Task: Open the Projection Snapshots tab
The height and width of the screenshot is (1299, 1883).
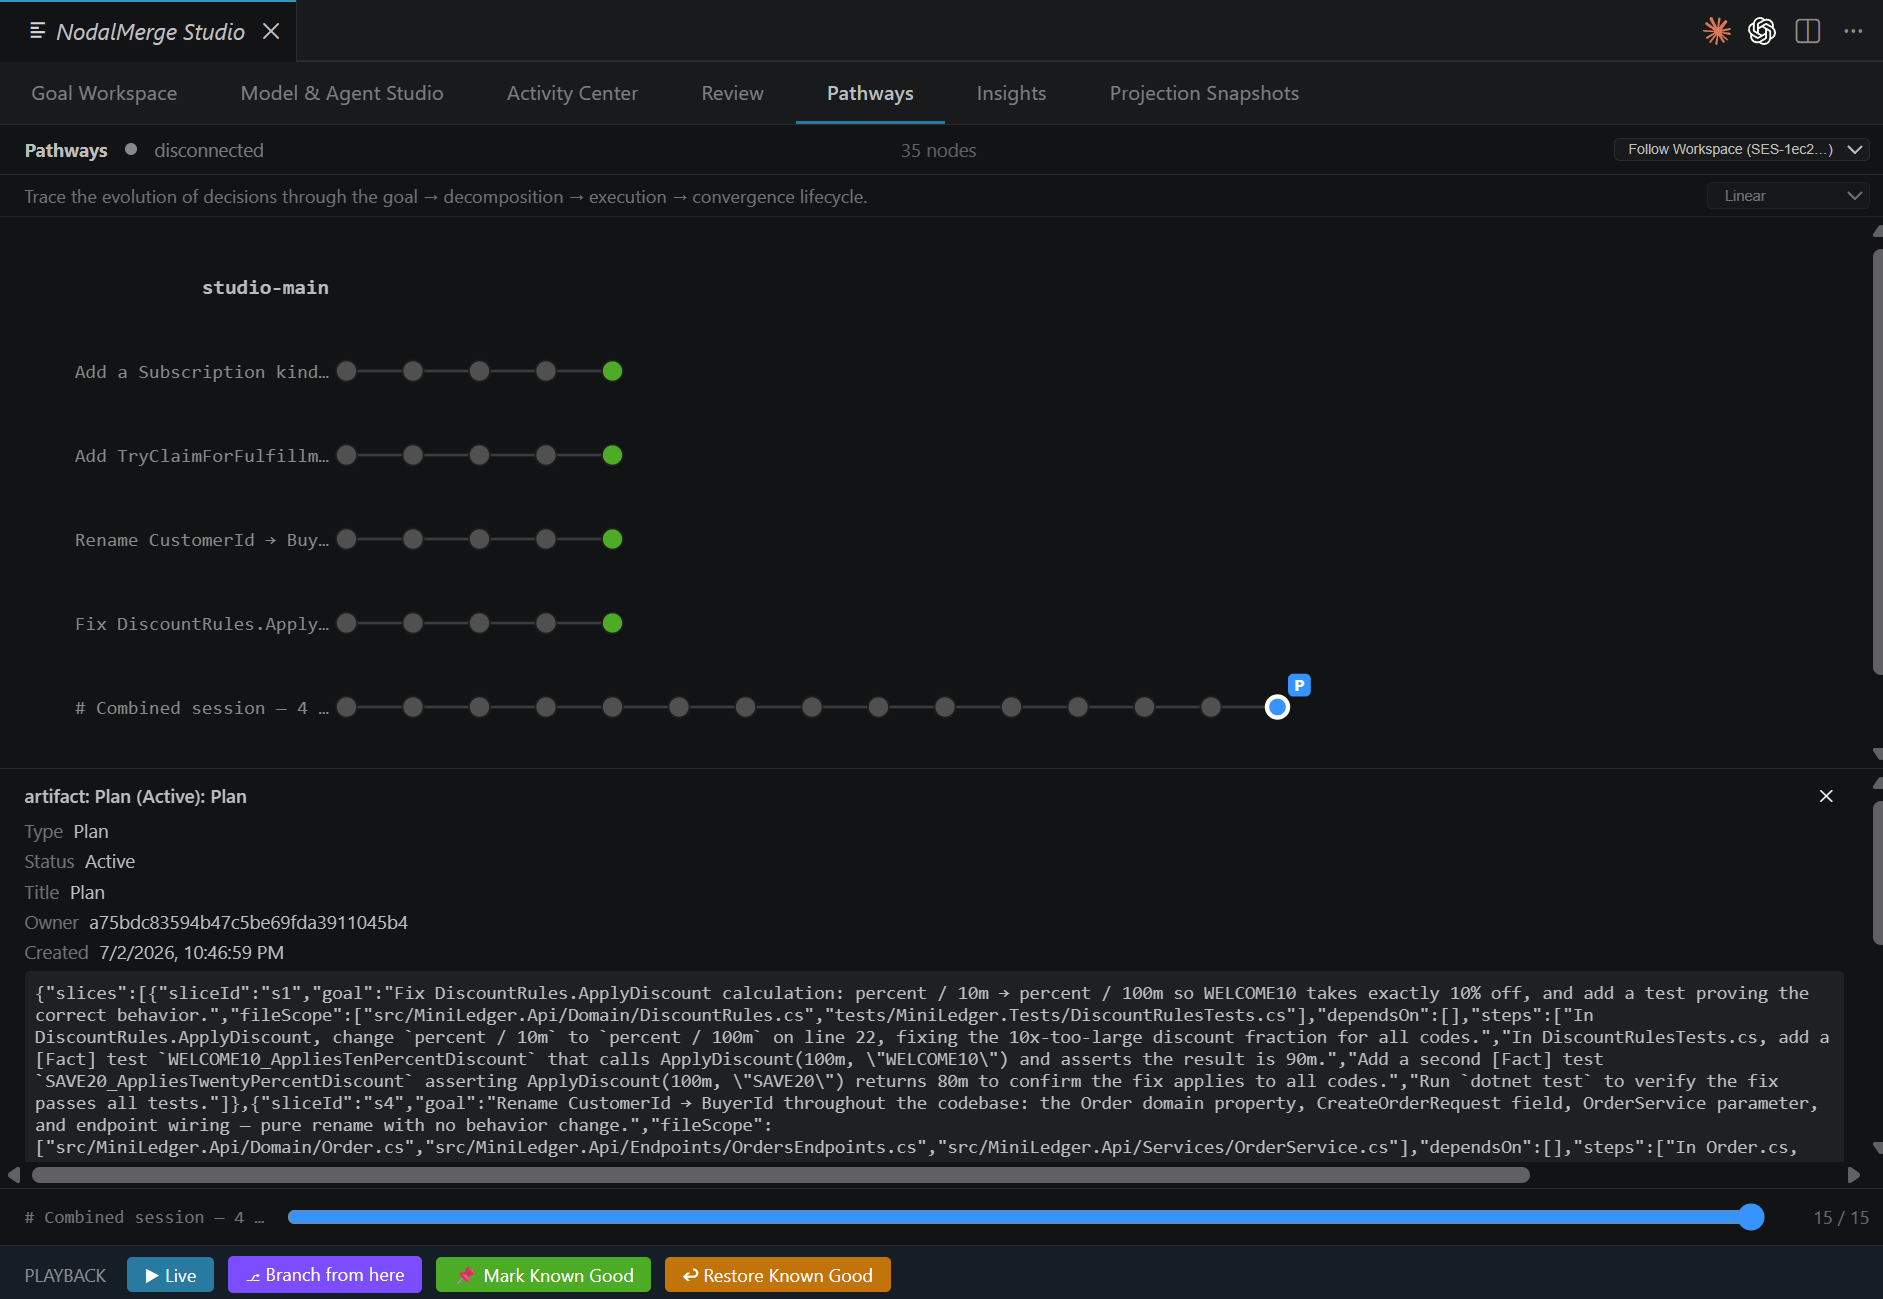Action: pos(1204,93)
